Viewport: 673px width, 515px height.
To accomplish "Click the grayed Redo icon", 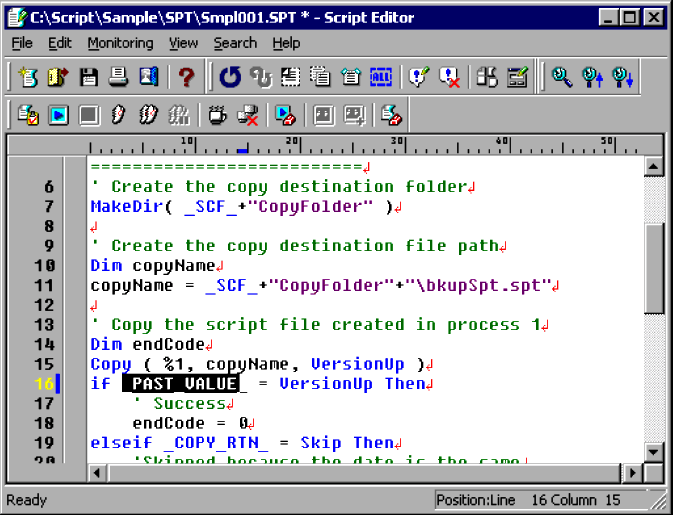I will [x=261, y=78].
